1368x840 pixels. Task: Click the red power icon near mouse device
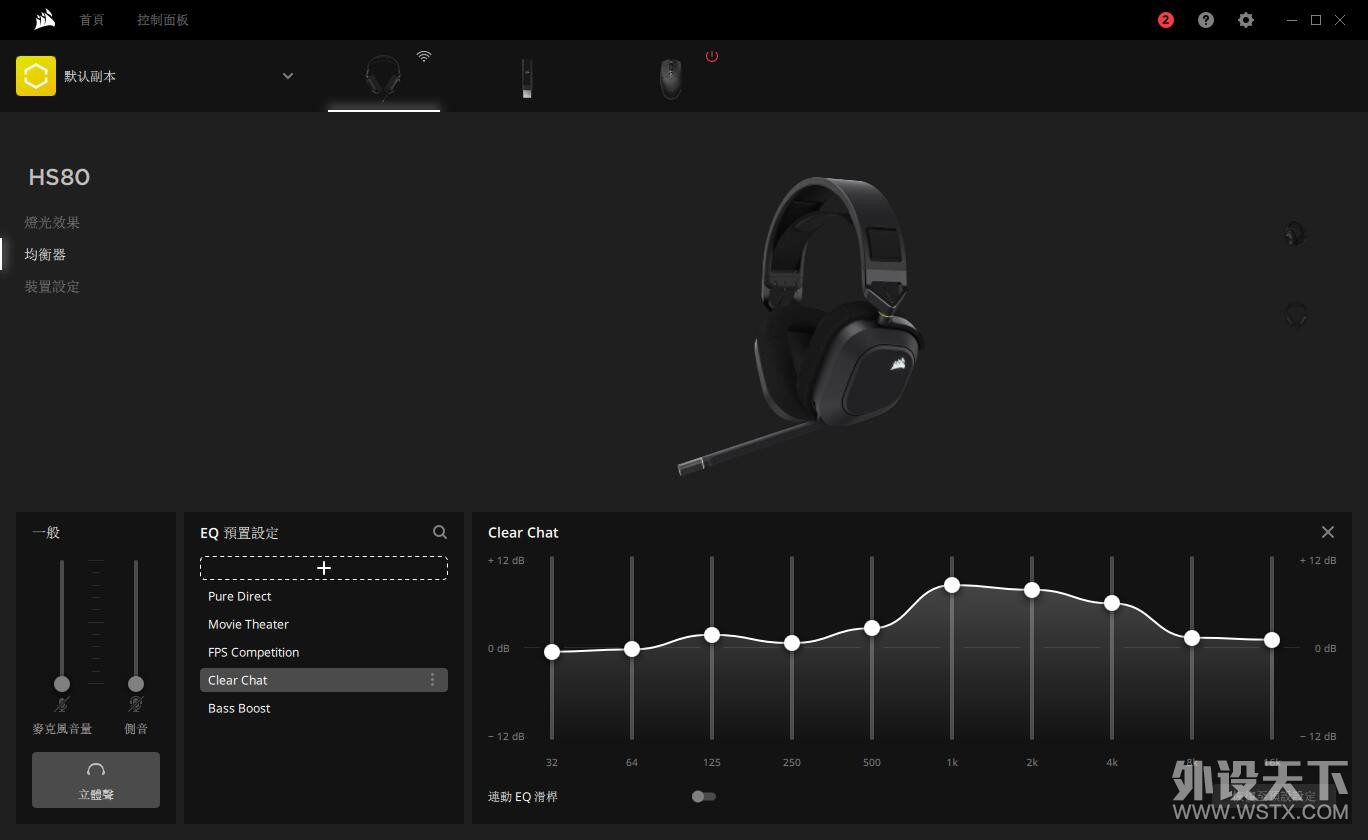tap(712, 56)
